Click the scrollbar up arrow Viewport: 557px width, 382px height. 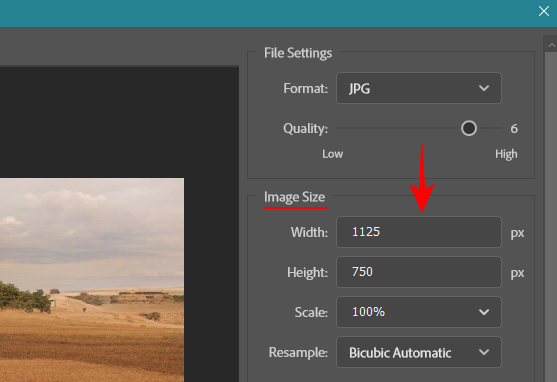click(x=551, y=45)
